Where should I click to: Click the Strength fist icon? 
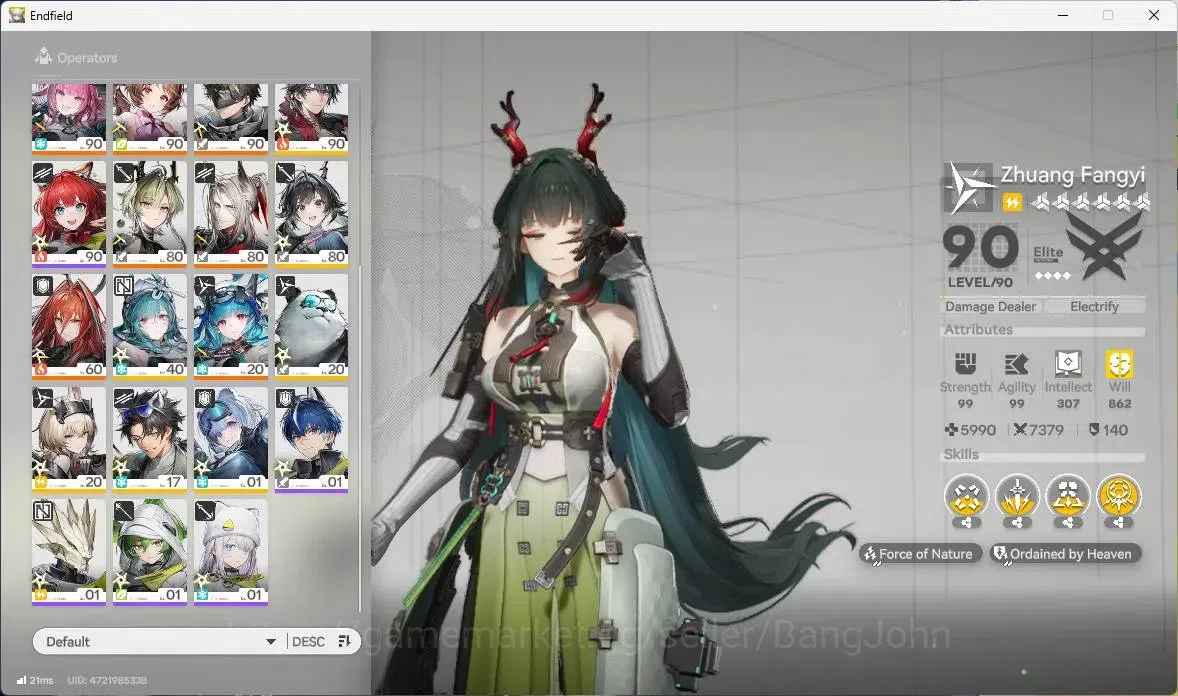[x=965, y=364]
